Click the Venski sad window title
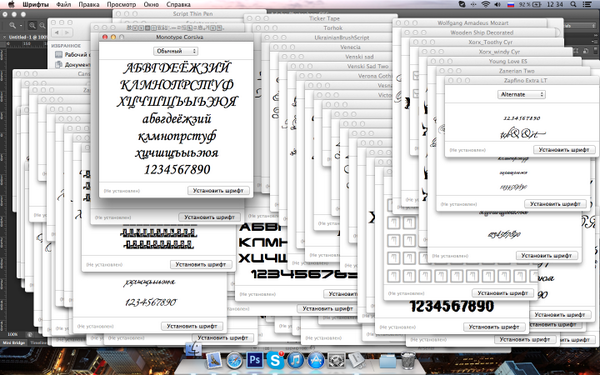 coord(359,57)
